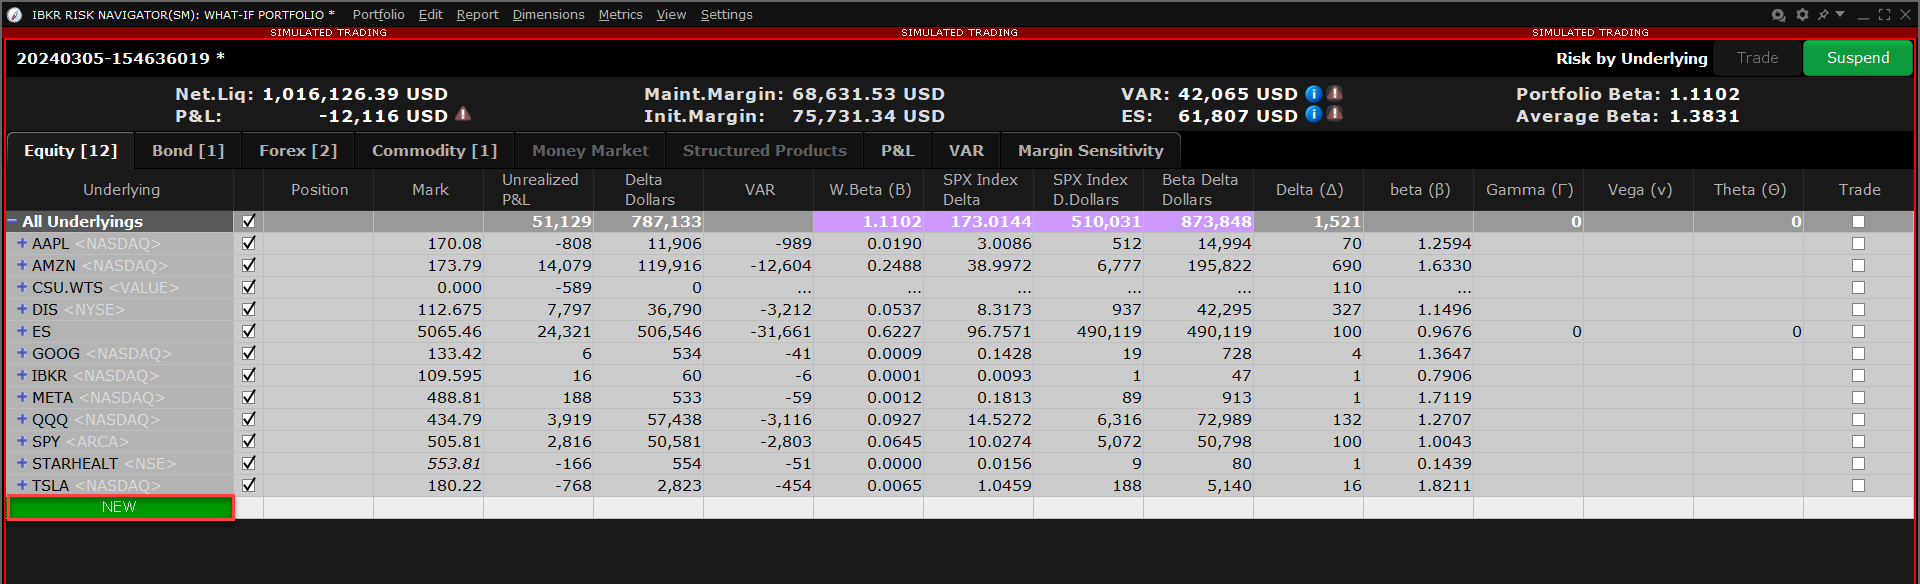Viewport: 1920px width, 584px height.
Task: Maximize the window using the fullscreen icon
Action: [x=1884, y=15]
